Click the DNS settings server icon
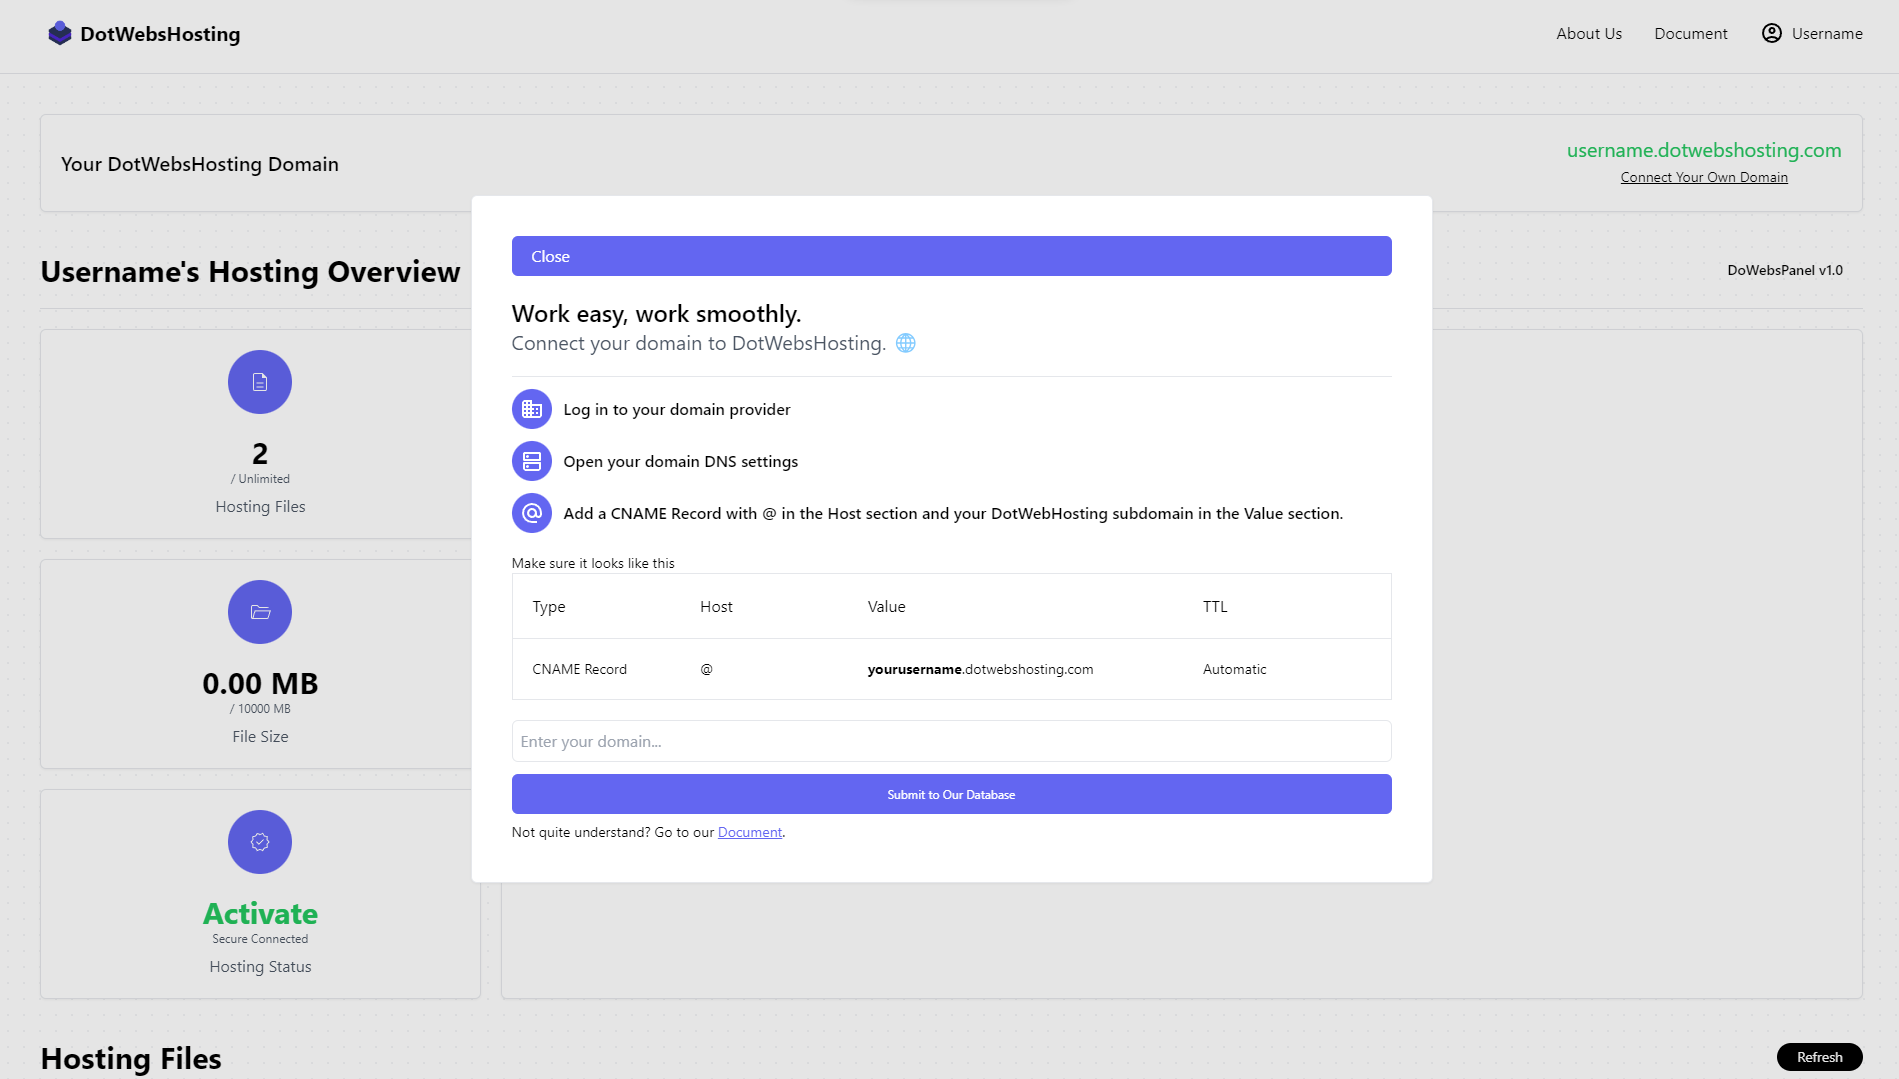The height and width of the screenshot is (1079, 1899). pyautogui.click(x=532, y=461)
